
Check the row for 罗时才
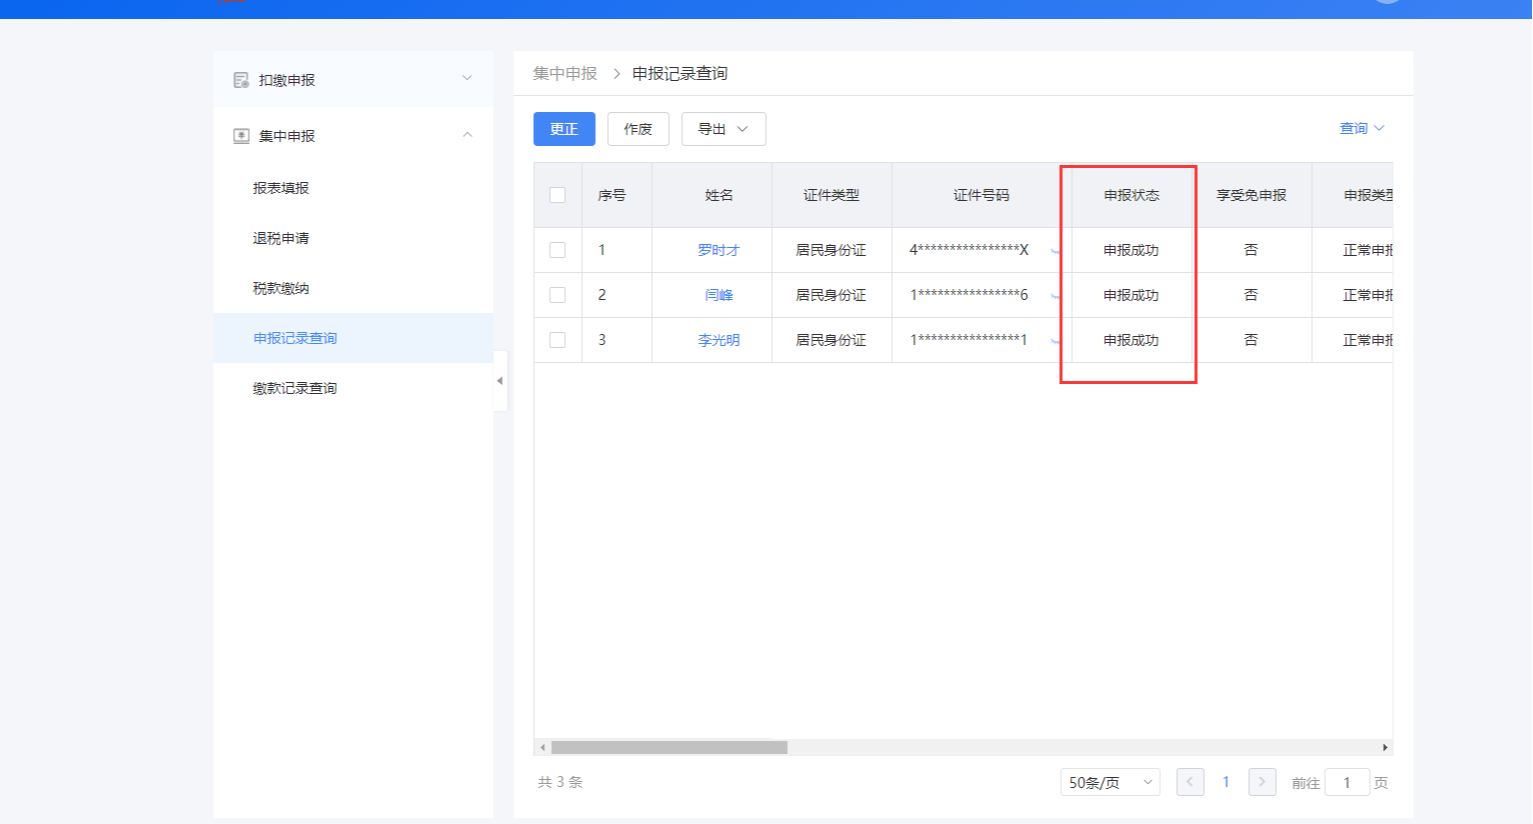coord(558,250)
